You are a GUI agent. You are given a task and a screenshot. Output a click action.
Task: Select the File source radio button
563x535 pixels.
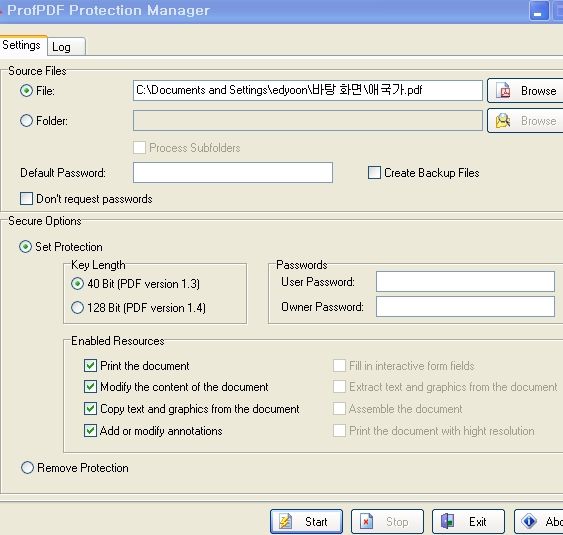pyautogui.click(x=26, y=90)
